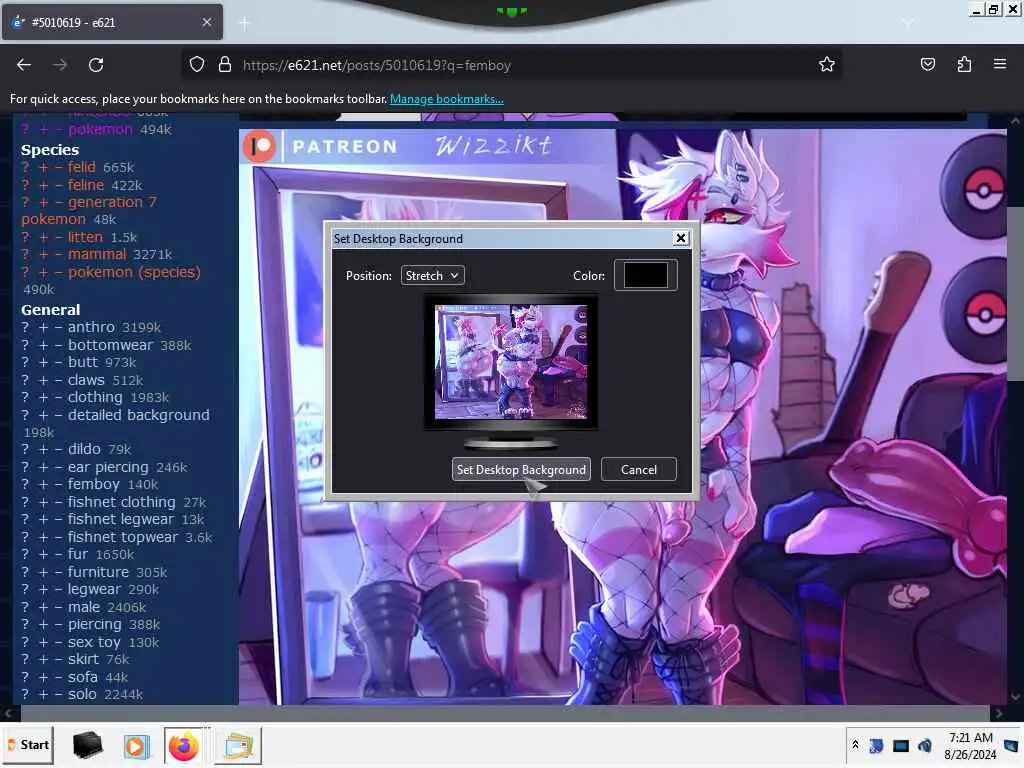The width and height of the screenshot is (1024, 768).
Task: Open the litten tag link
Action: click(x=85, y=236)
